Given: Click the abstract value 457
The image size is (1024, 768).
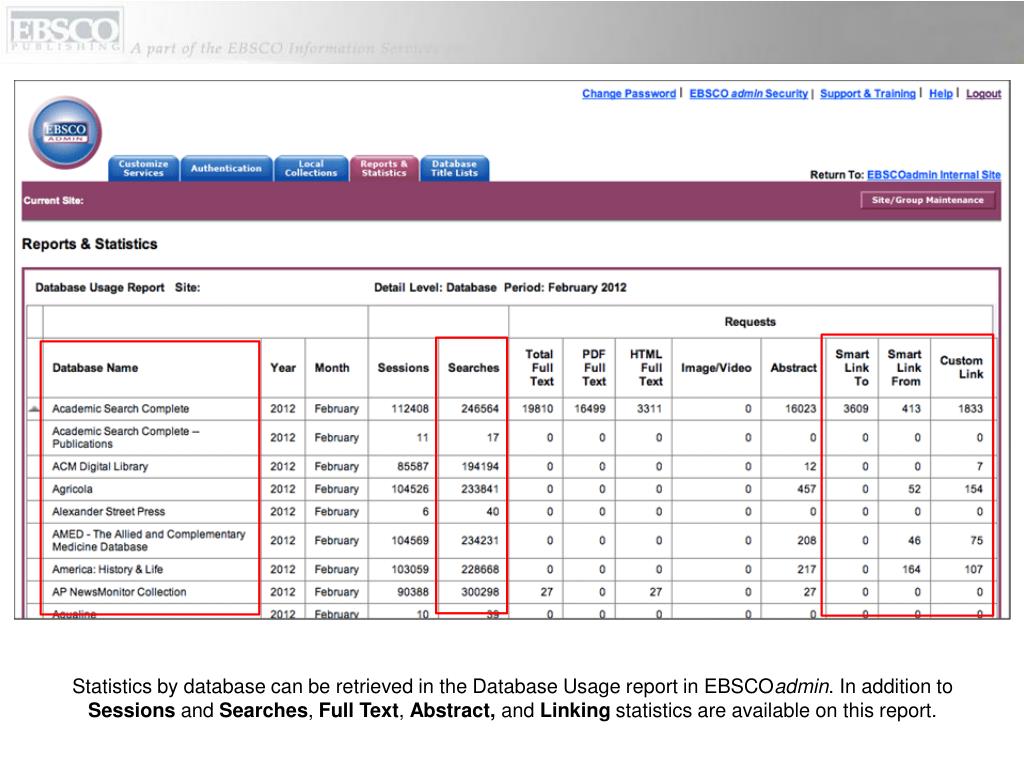Looking at the screenshot, I should (807, 489).
